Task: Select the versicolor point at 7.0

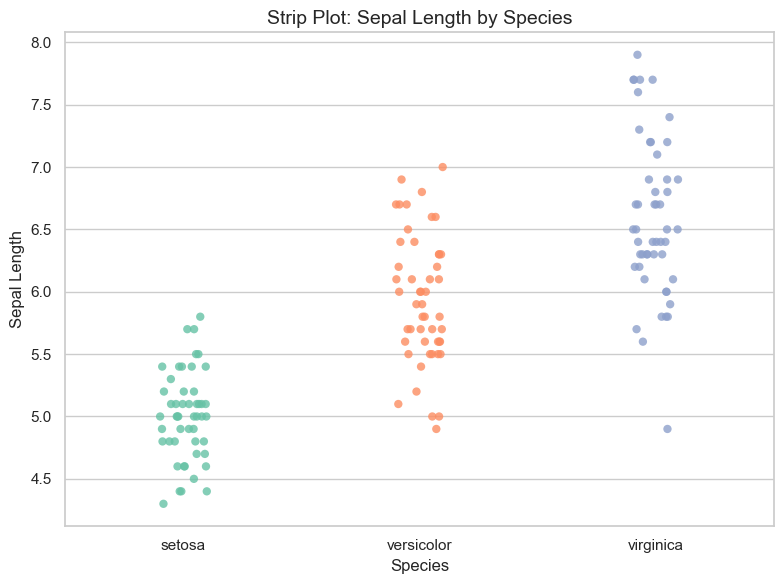Action: (x=442, y=167)
